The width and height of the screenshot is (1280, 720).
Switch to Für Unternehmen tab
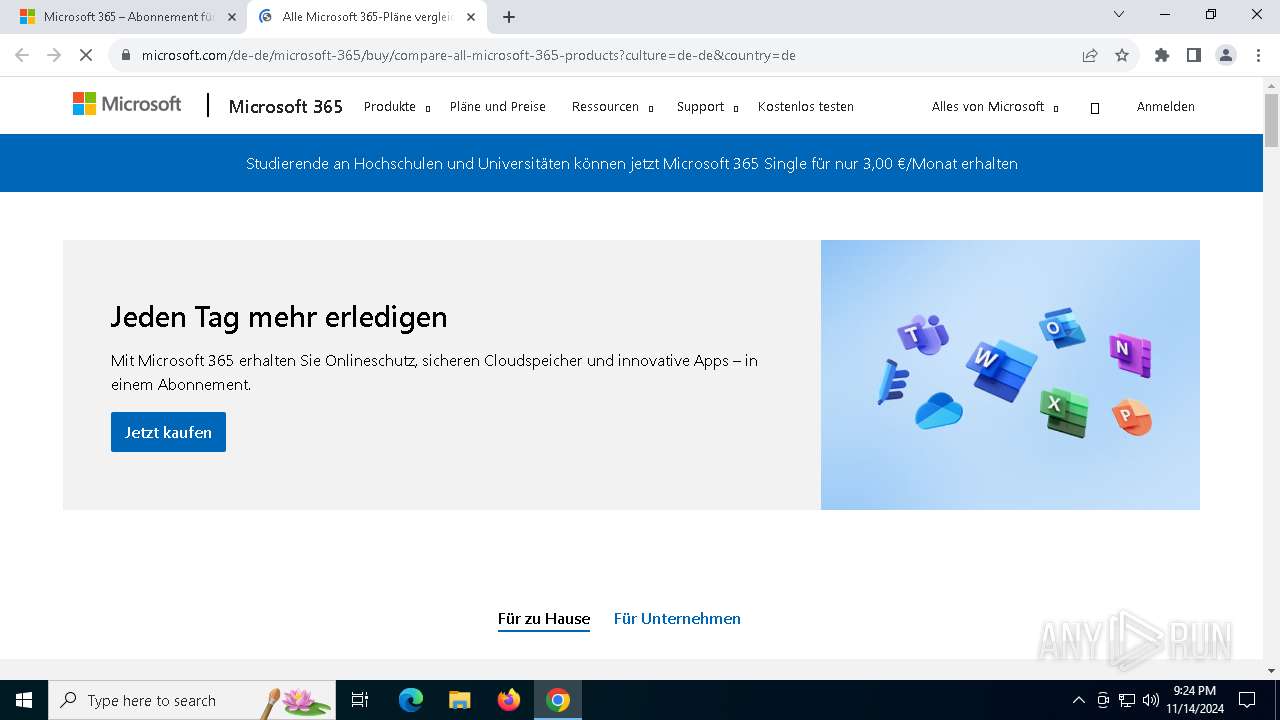pyautogui.click(x=677, y=619)
